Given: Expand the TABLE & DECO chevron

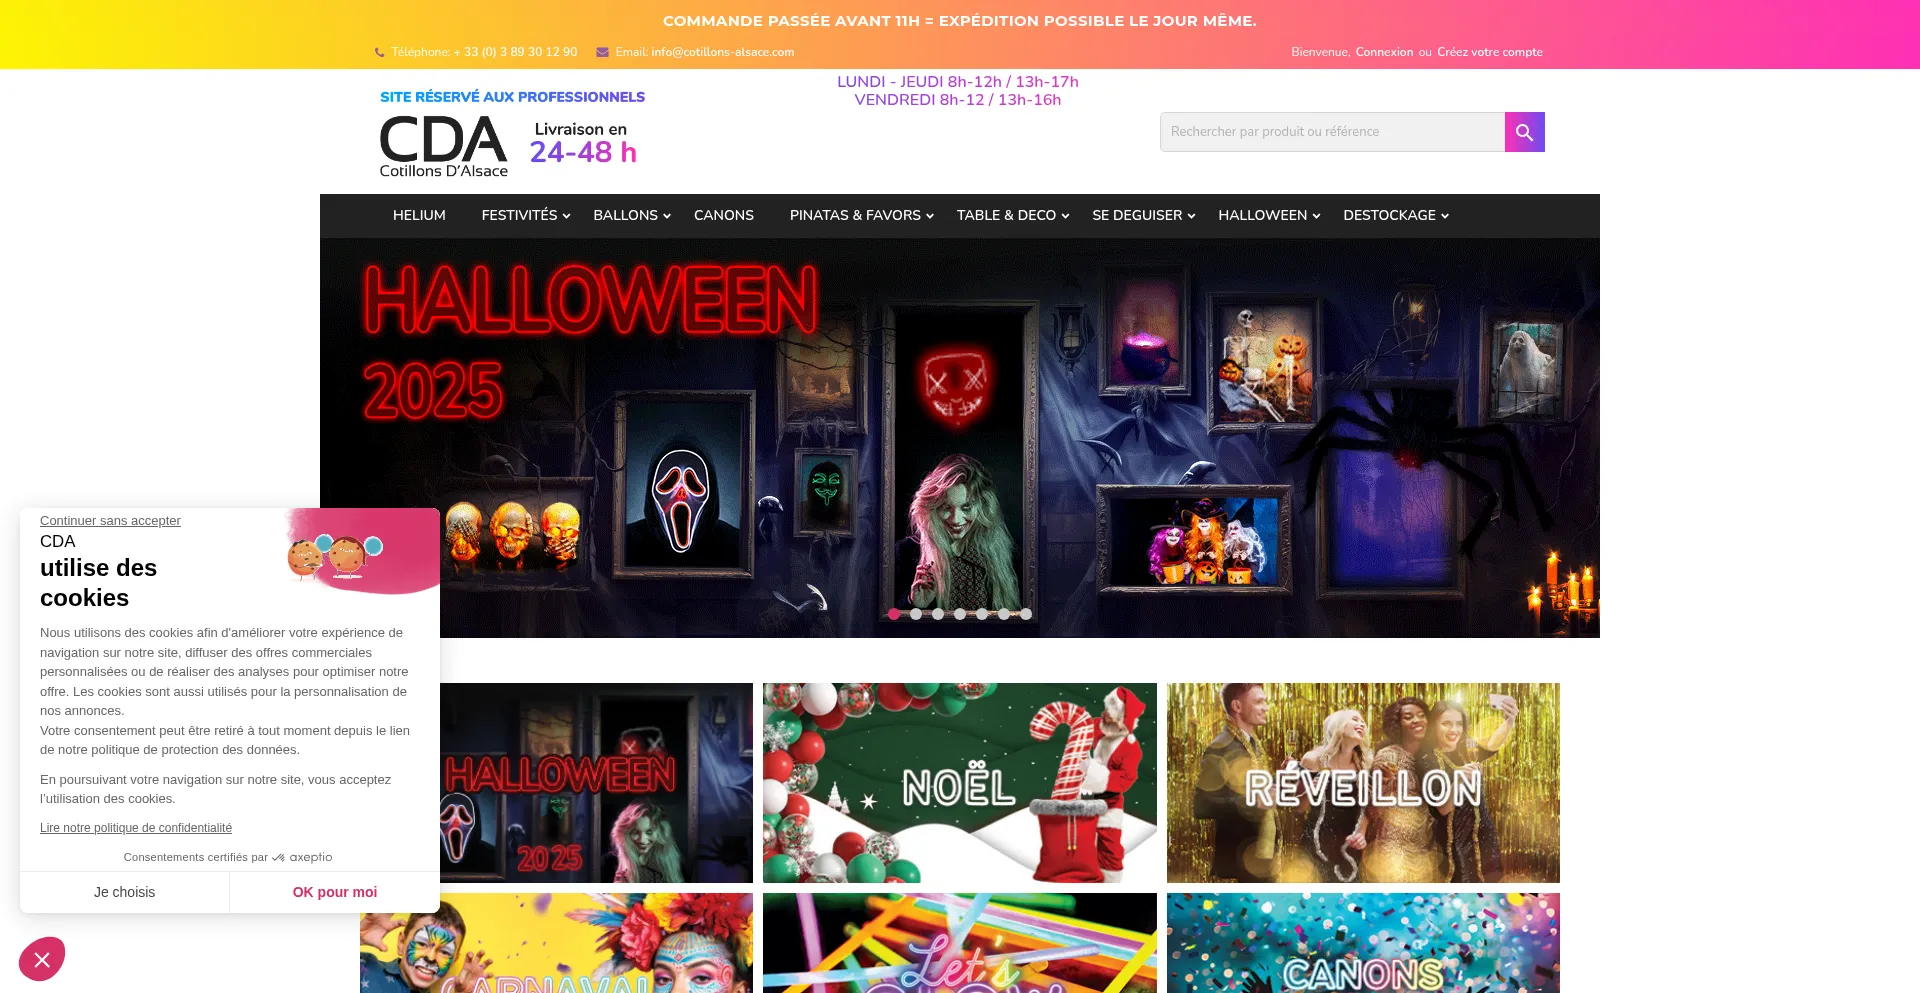Looking at the screenshot, I should pyautogui.click(x=1065, y=216).
